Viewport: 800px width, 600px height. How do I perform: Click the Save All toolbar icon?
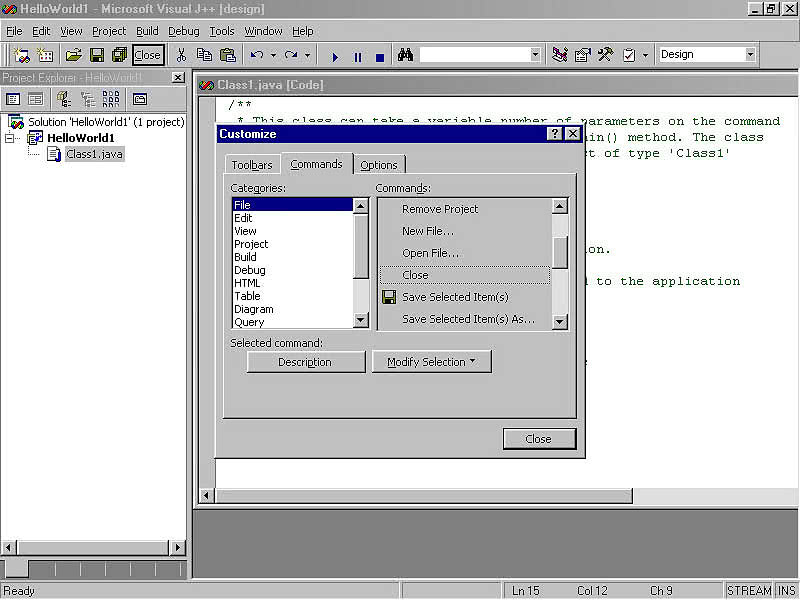click(119, 55)
